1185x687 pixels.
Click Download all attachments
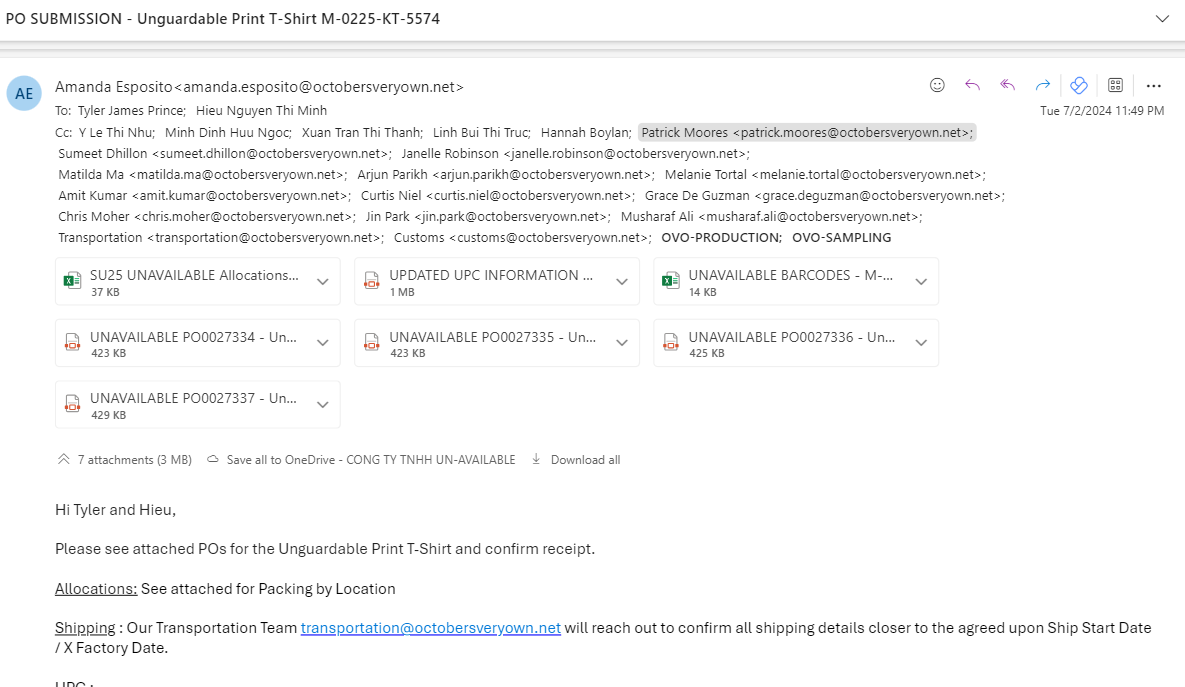click(585, 460)
